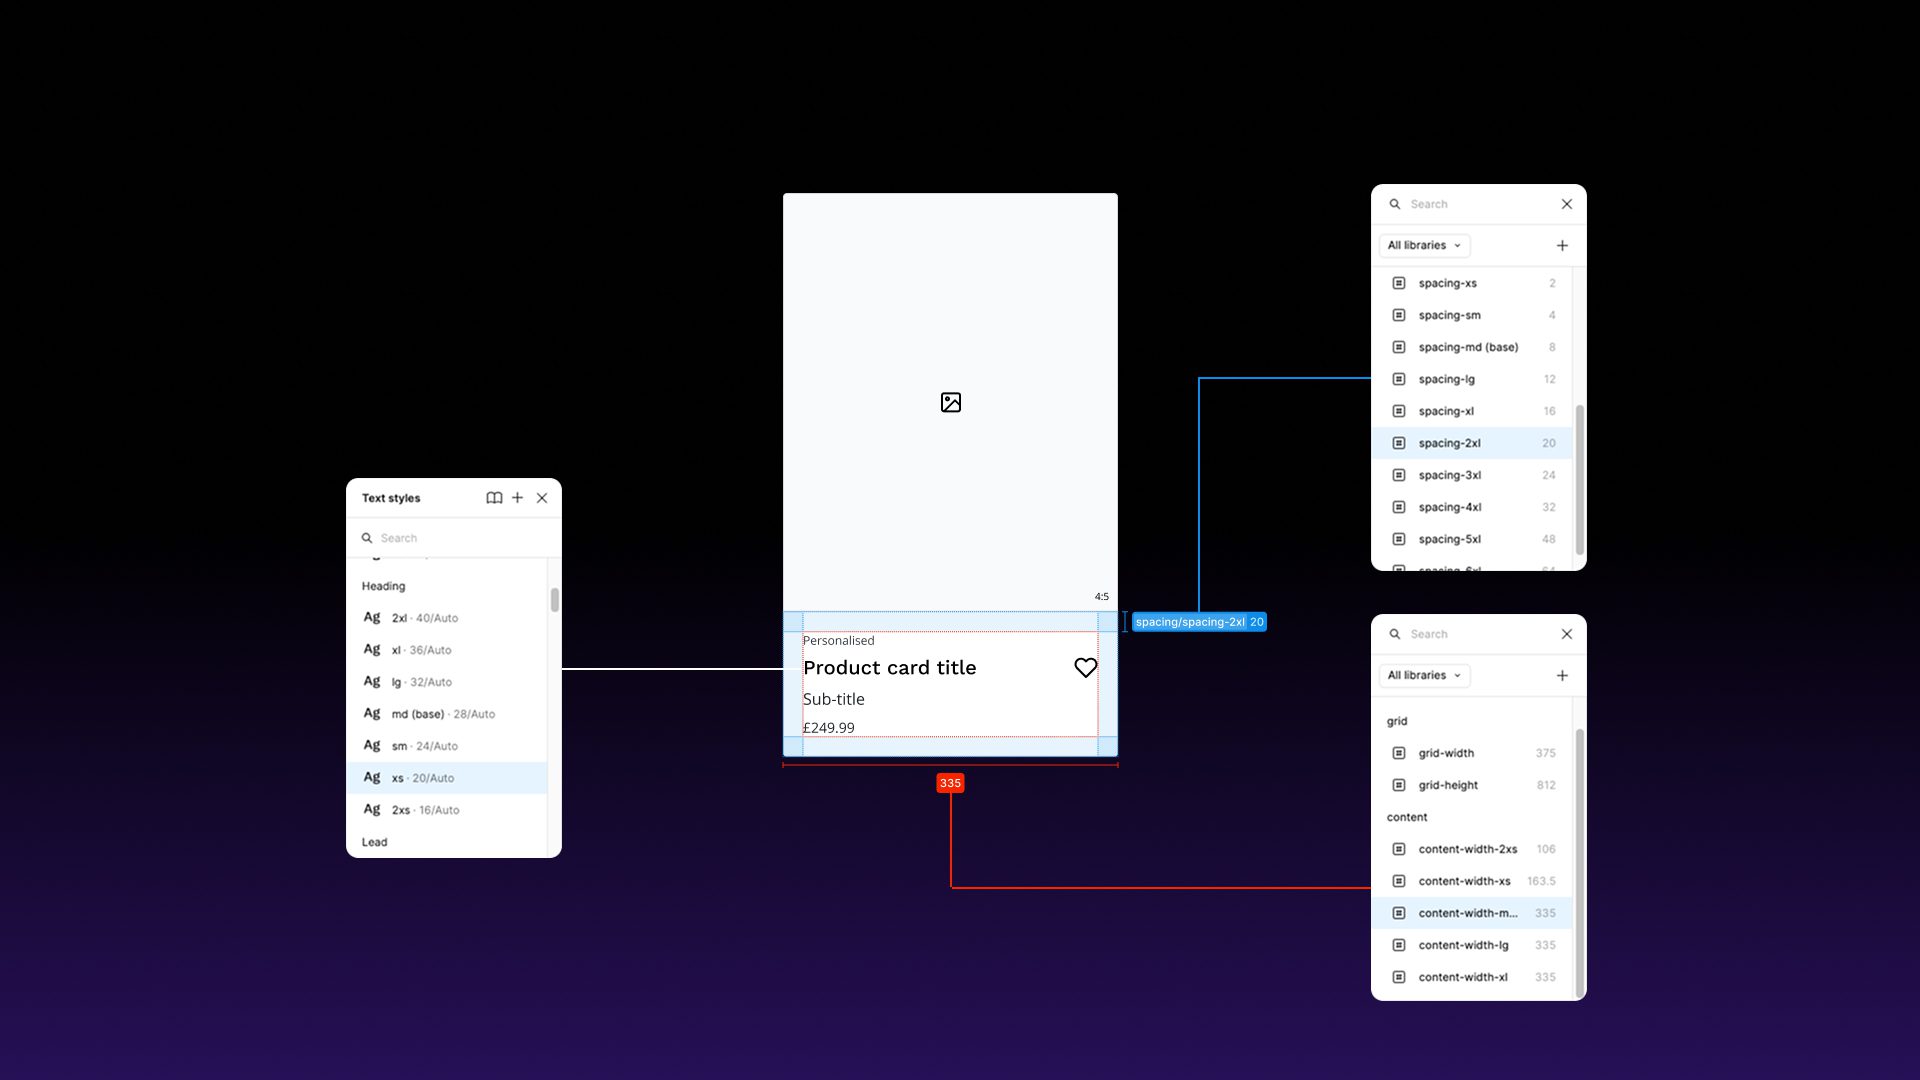Select the content-width-xs variable
Screen dimensions: 1920x1080
(x=1472, y=881)
